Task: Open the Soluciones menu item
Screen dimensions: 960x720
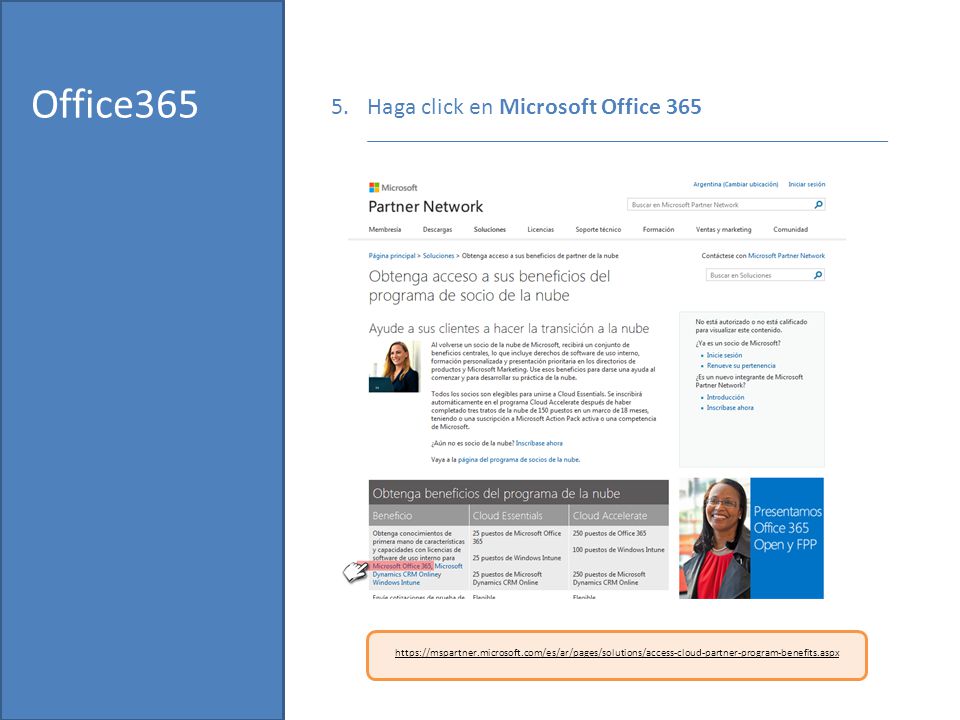Action: point(490,230)
